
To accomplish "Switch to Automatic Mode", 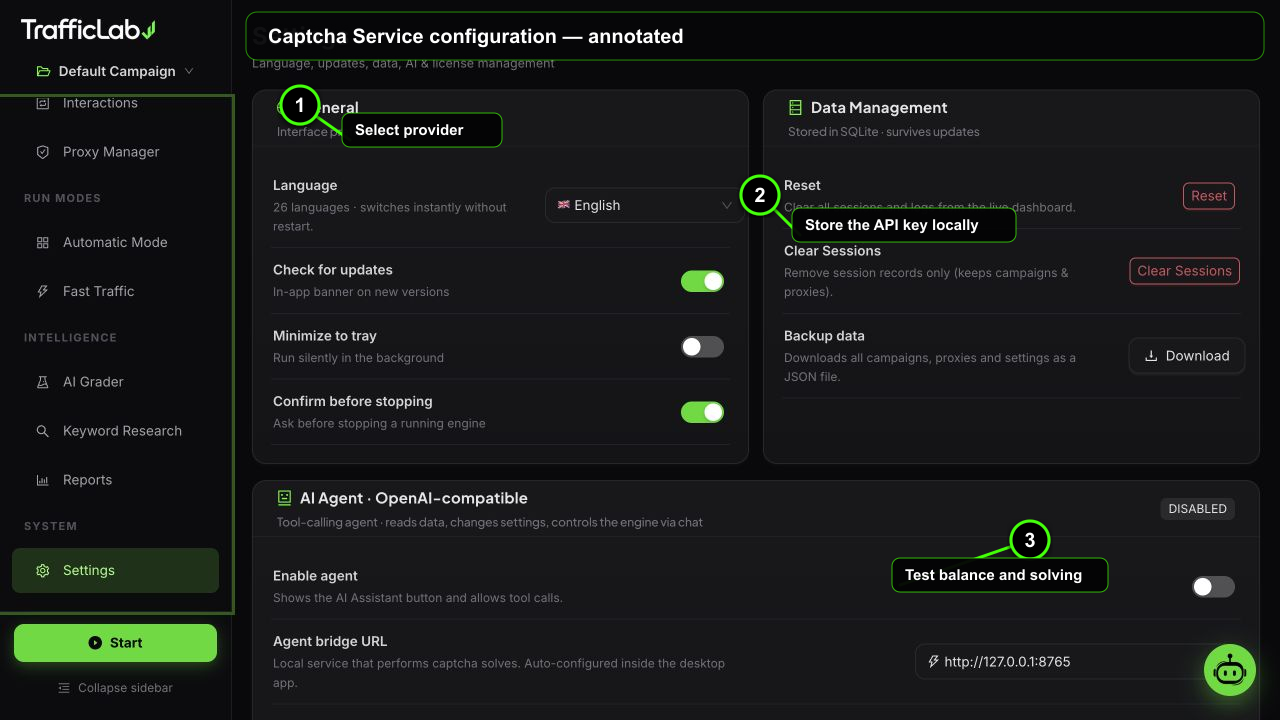I will click(115, 242).
